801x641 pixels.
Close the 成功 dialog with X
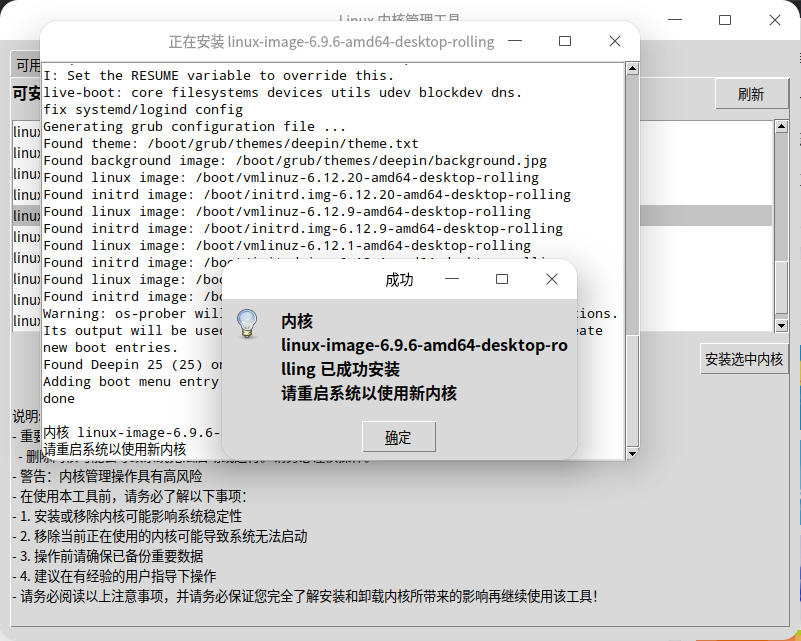(x=552, y=279)
